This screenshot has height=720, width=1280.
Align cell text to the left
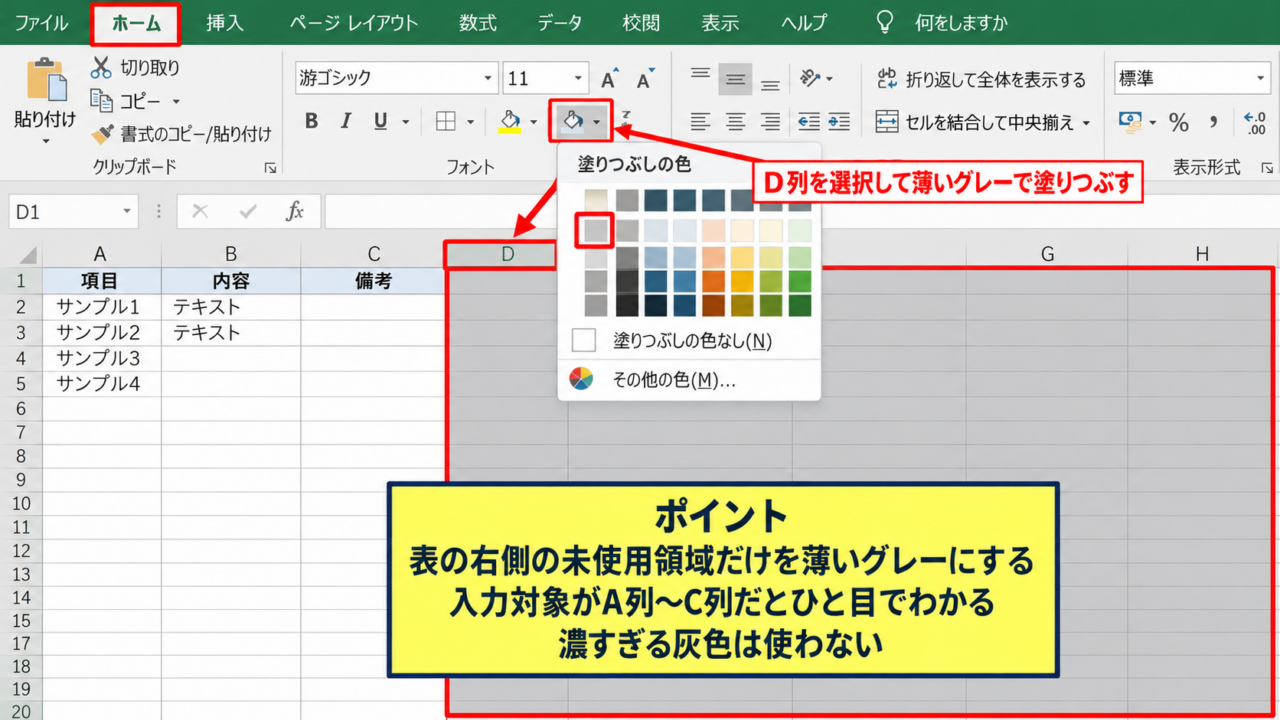point(700,122)
